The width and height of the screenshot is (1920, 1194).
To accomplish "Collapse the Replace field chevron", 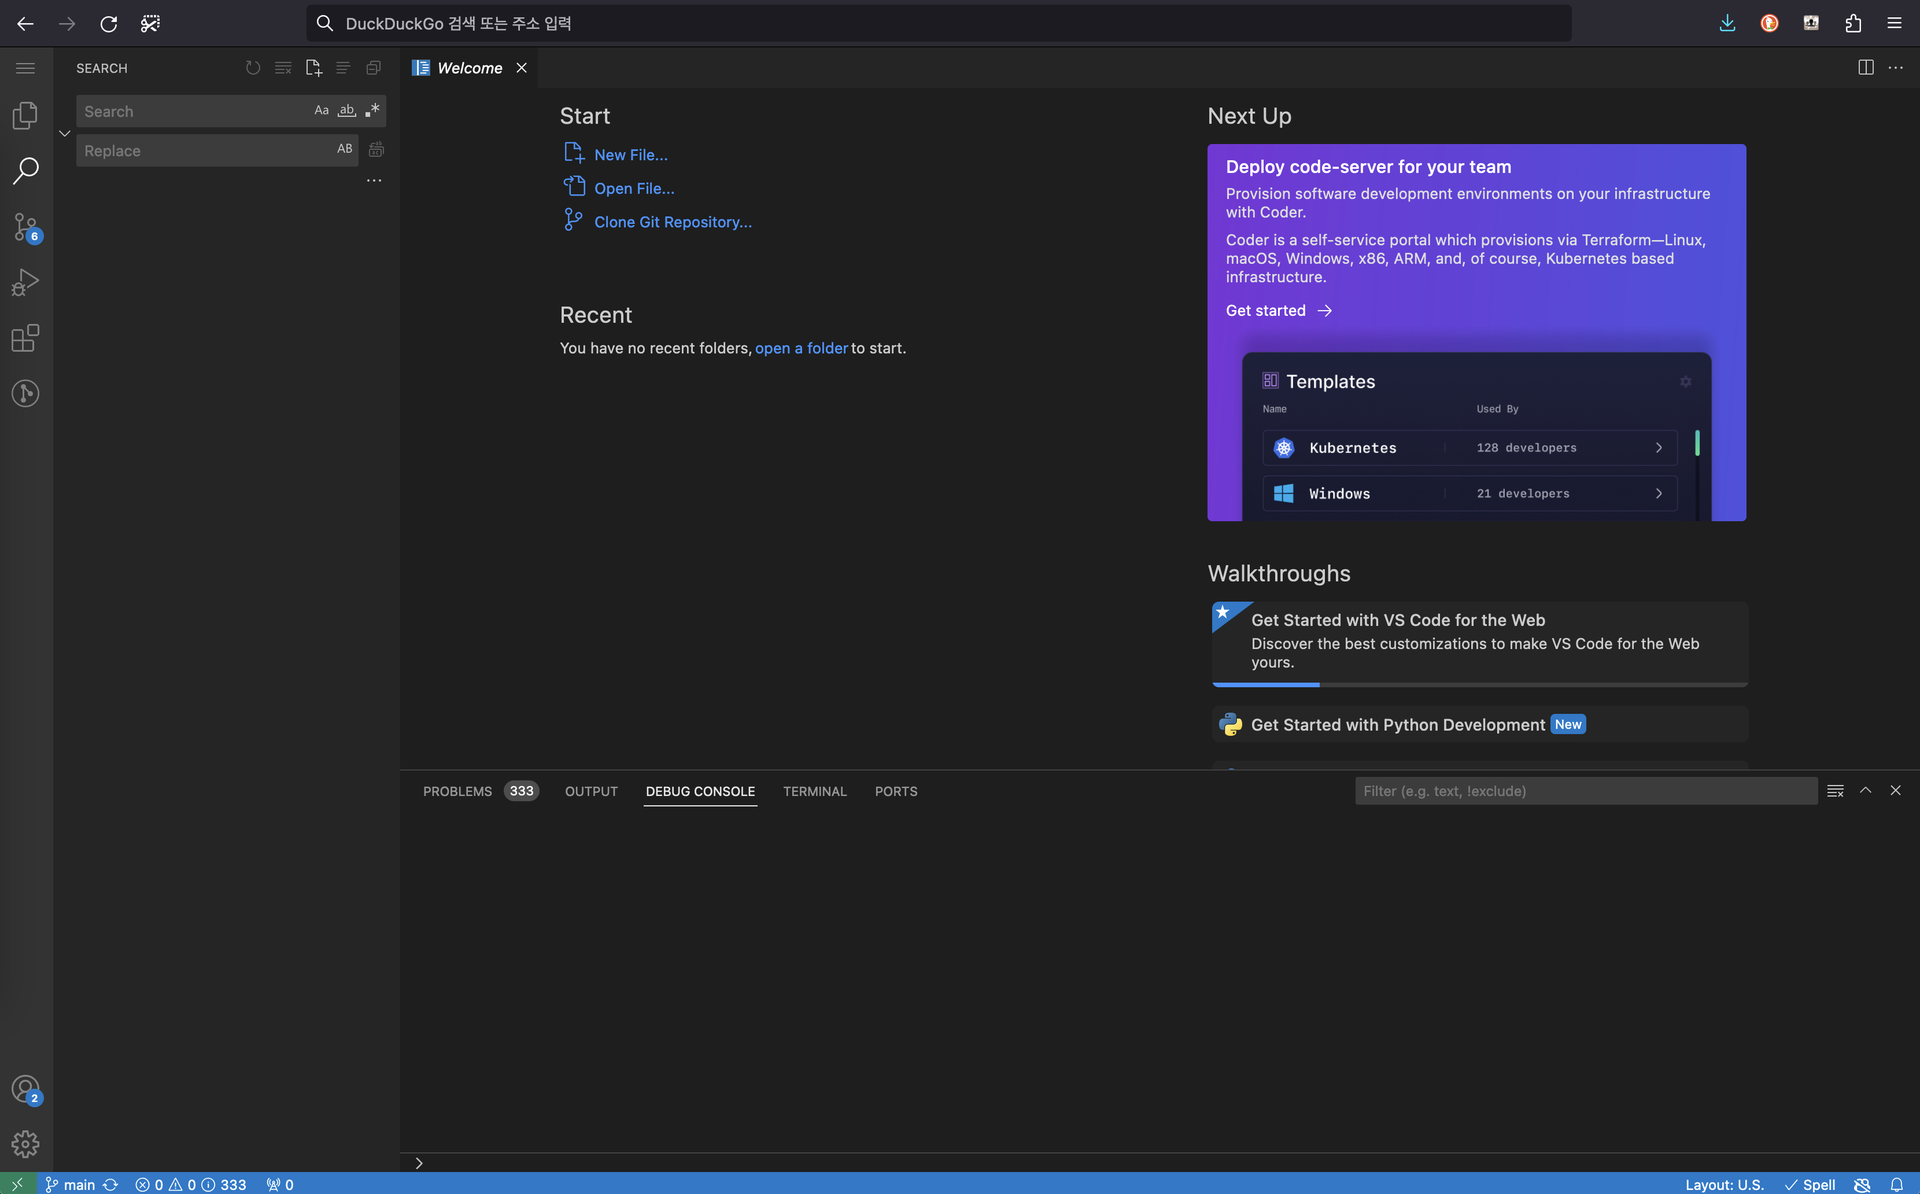I will [64, 132].
